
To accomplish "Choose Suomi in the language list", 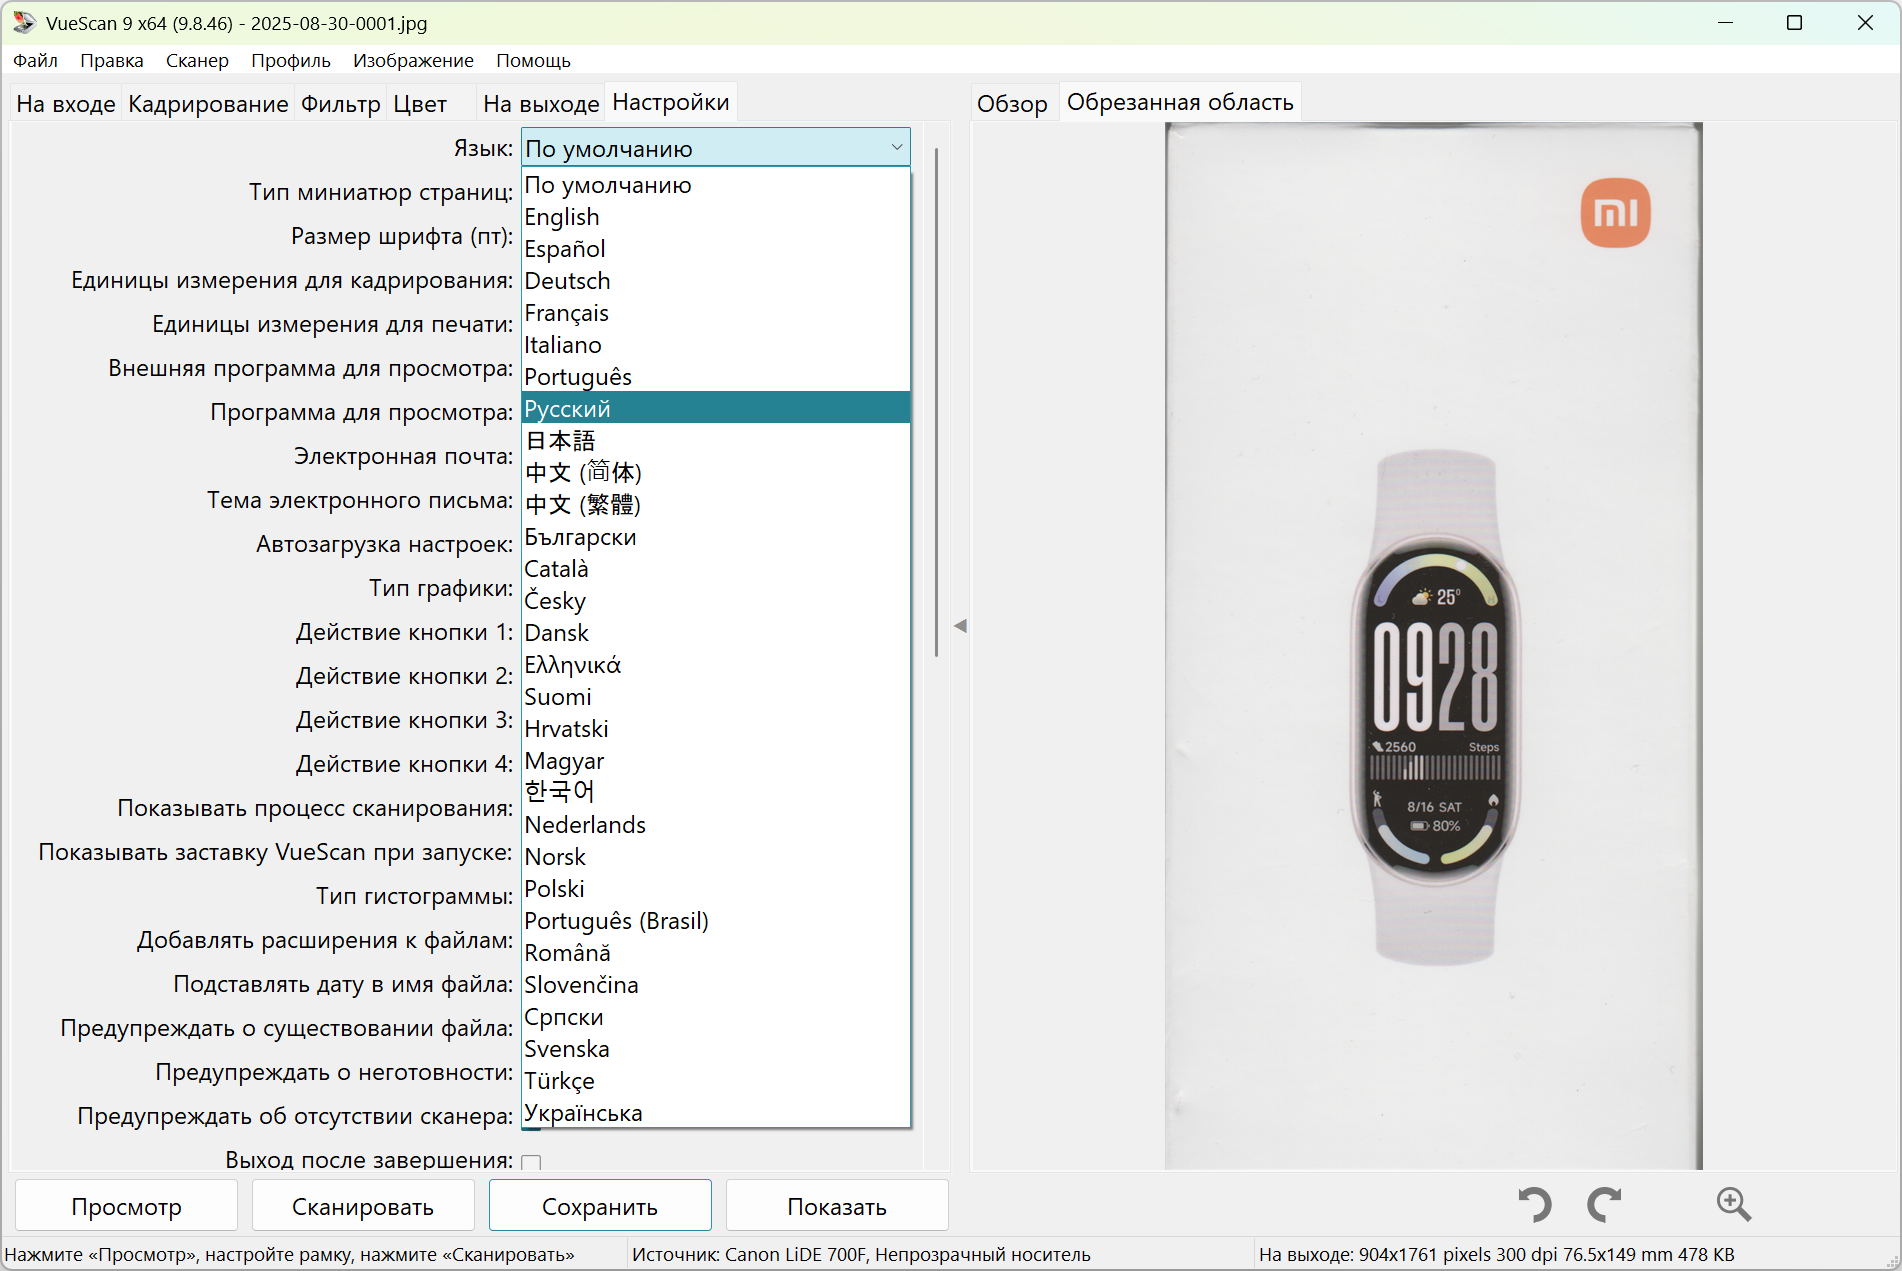I will (x=716, y=697).
